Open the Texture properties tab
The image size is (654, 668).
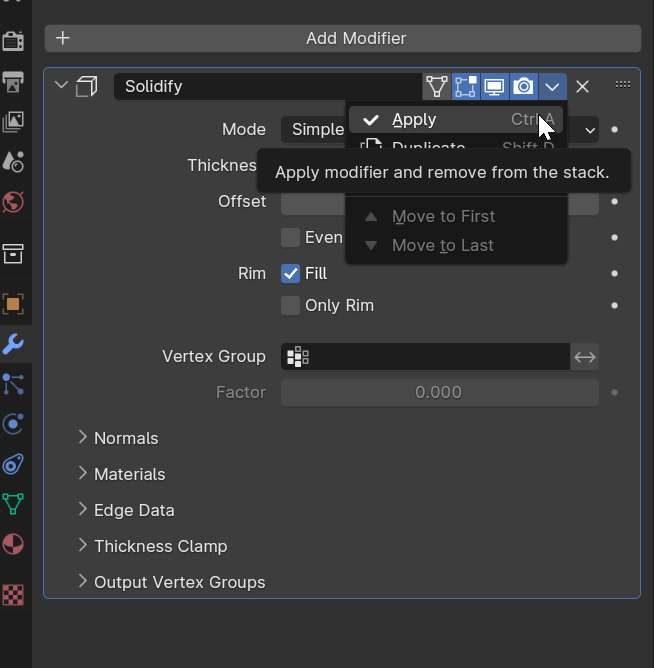[x=13, y=595]
